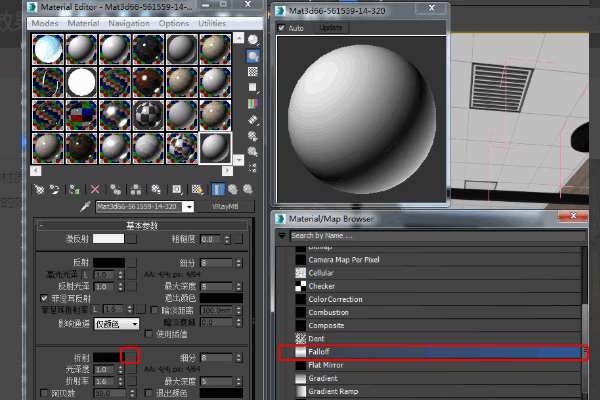Click the show shaded material in viewport icon
600x400 pixels.
197,189
